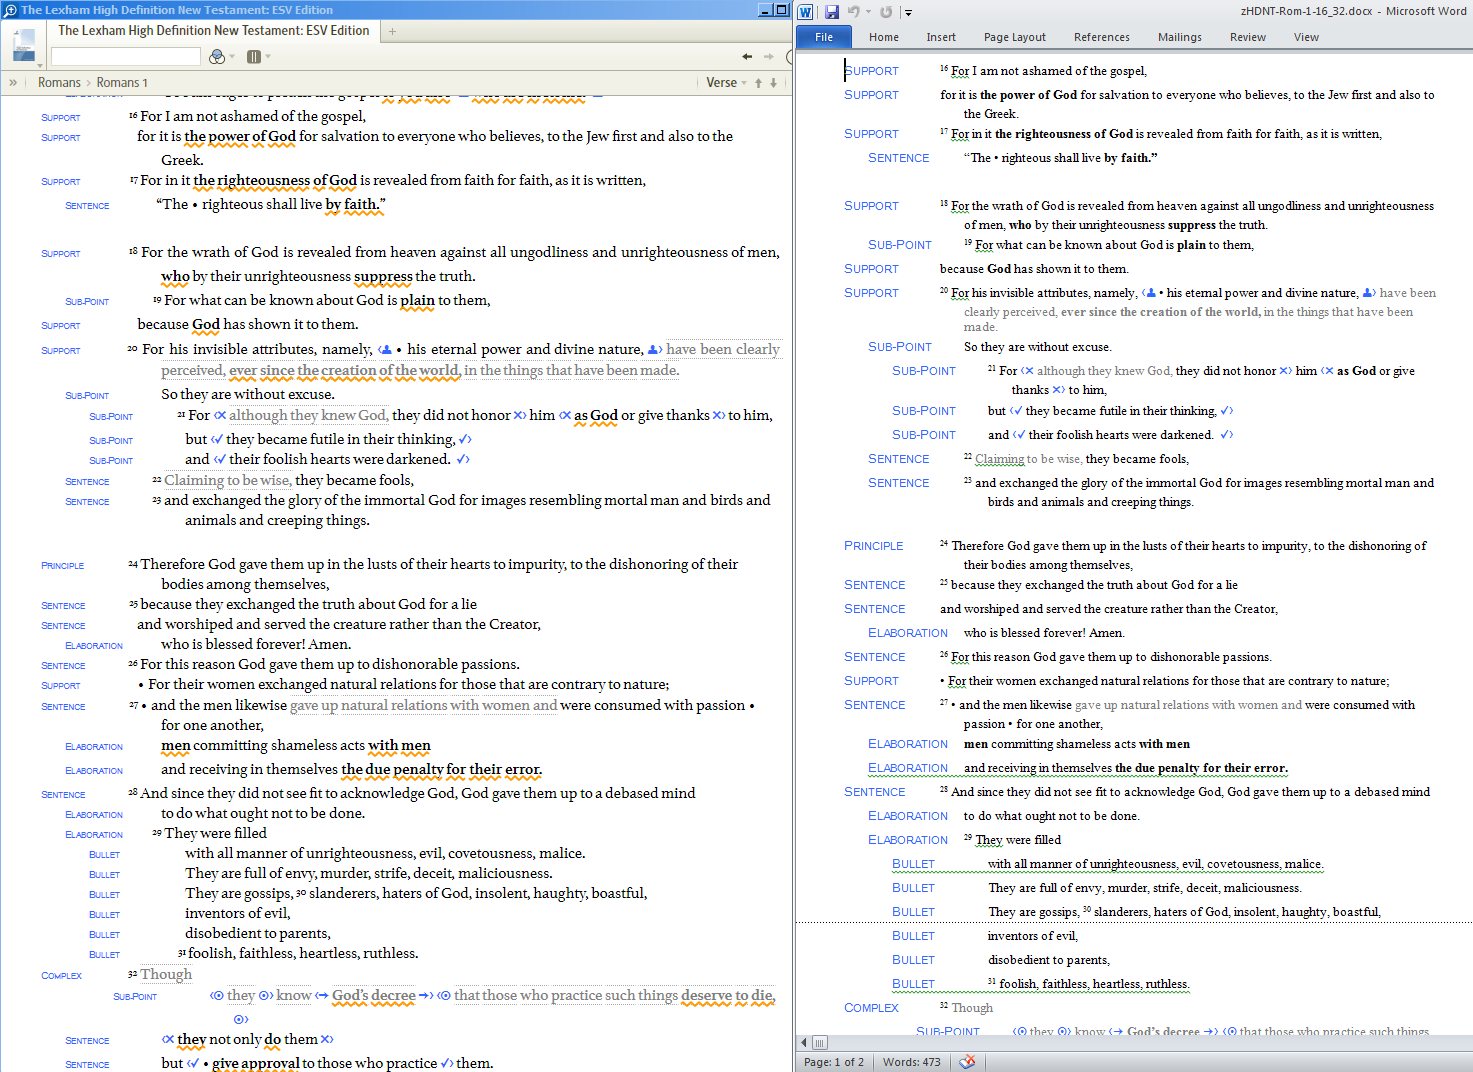The image size is (1473, 1072).
Task: Click the horizontal scrollbar left arrow in Word
Action: click(x=803, y=1042)
